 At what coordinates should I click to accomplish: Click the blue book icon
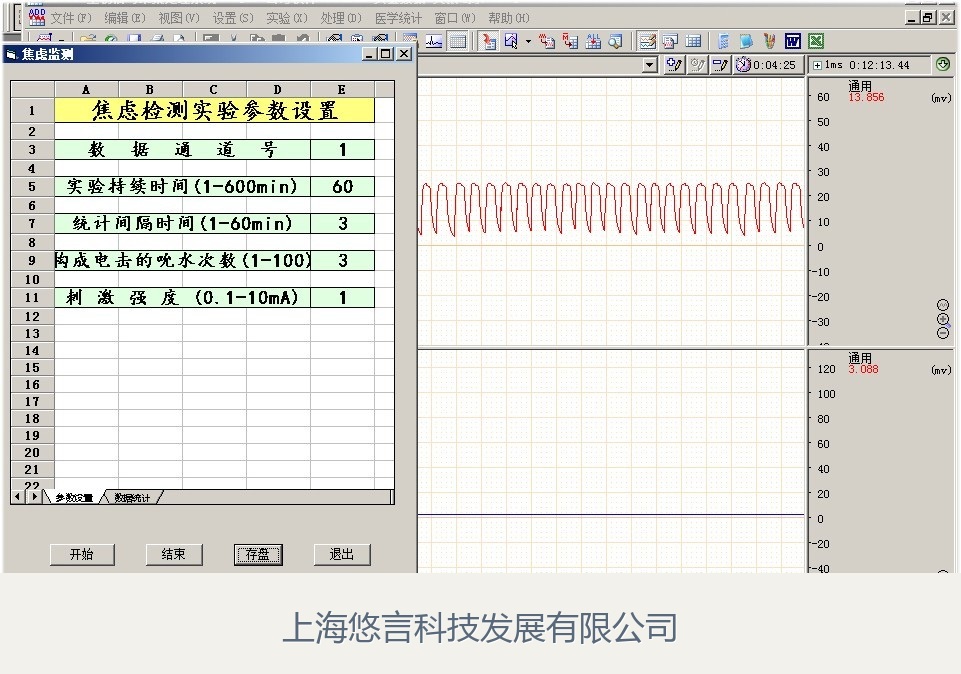[746, 42]
